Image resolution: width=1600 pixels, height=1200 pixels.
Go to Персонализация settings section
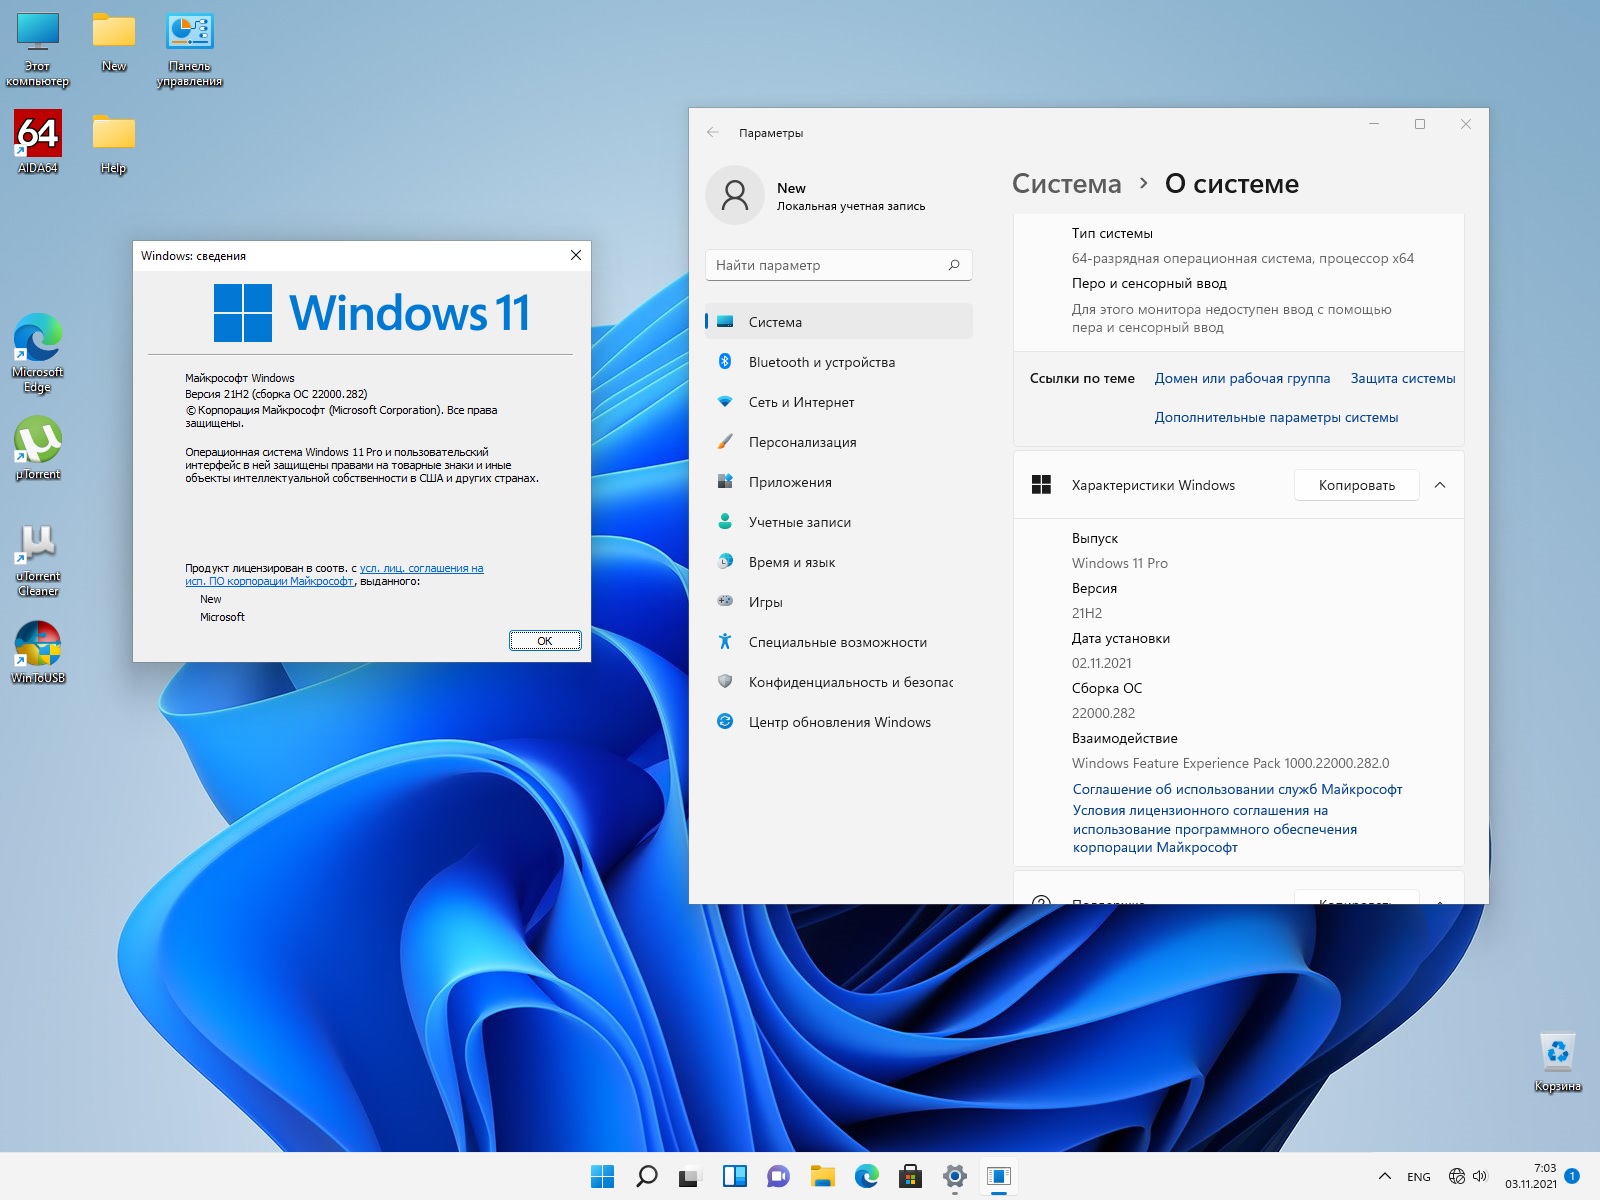click(802, 442)
